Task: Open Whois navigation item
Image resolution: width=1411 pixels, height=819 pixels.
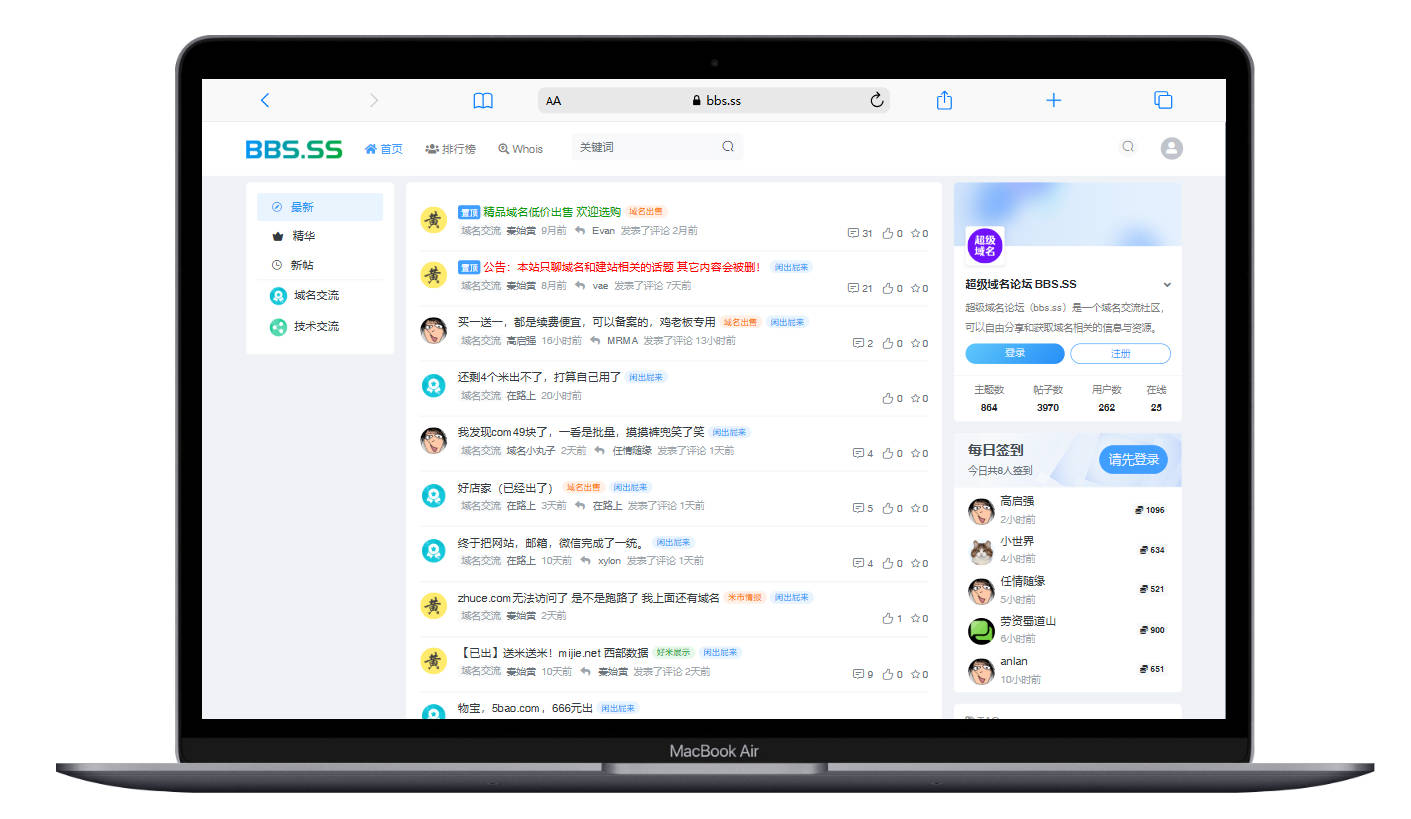Action: click(520, 149)
